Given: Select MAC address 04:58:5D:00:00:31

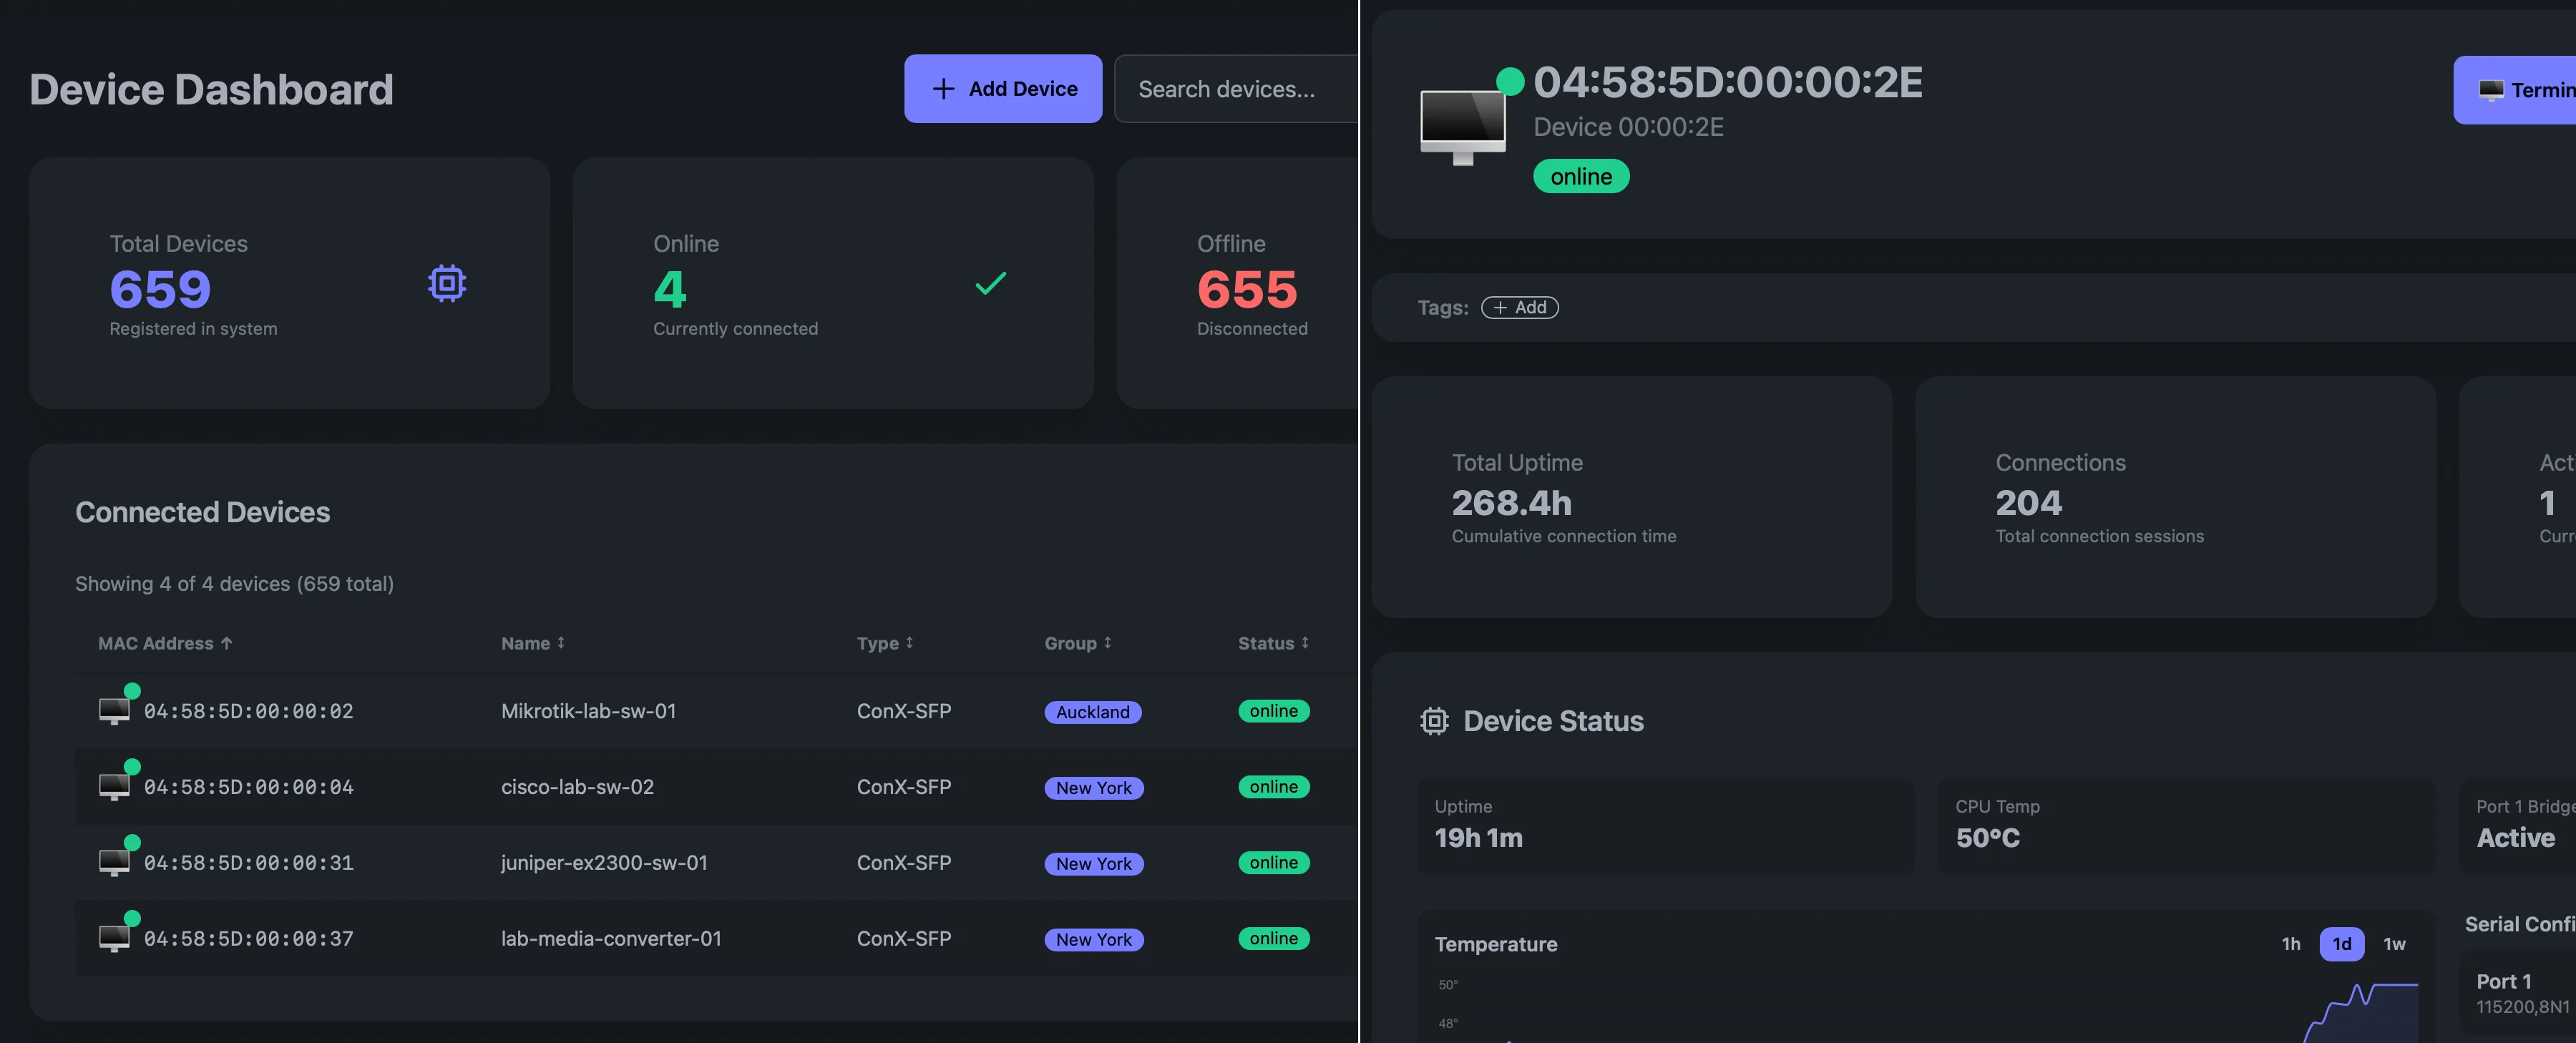Looking at the screenshot, I should [x=249, y=863].
